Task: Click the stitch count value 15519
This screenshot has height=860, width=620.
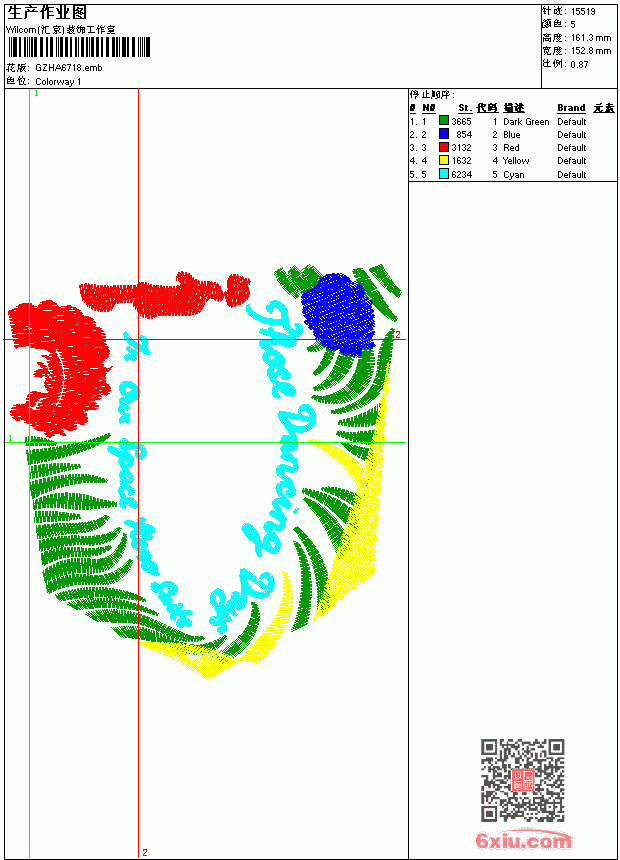Action: coord(583,12)
